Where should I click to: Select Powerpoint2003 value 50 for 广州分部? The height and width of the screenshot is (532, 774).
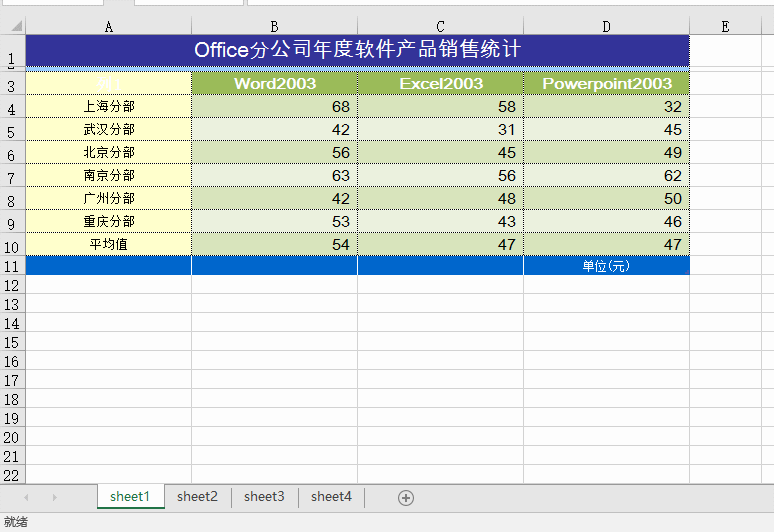(606, 198)
